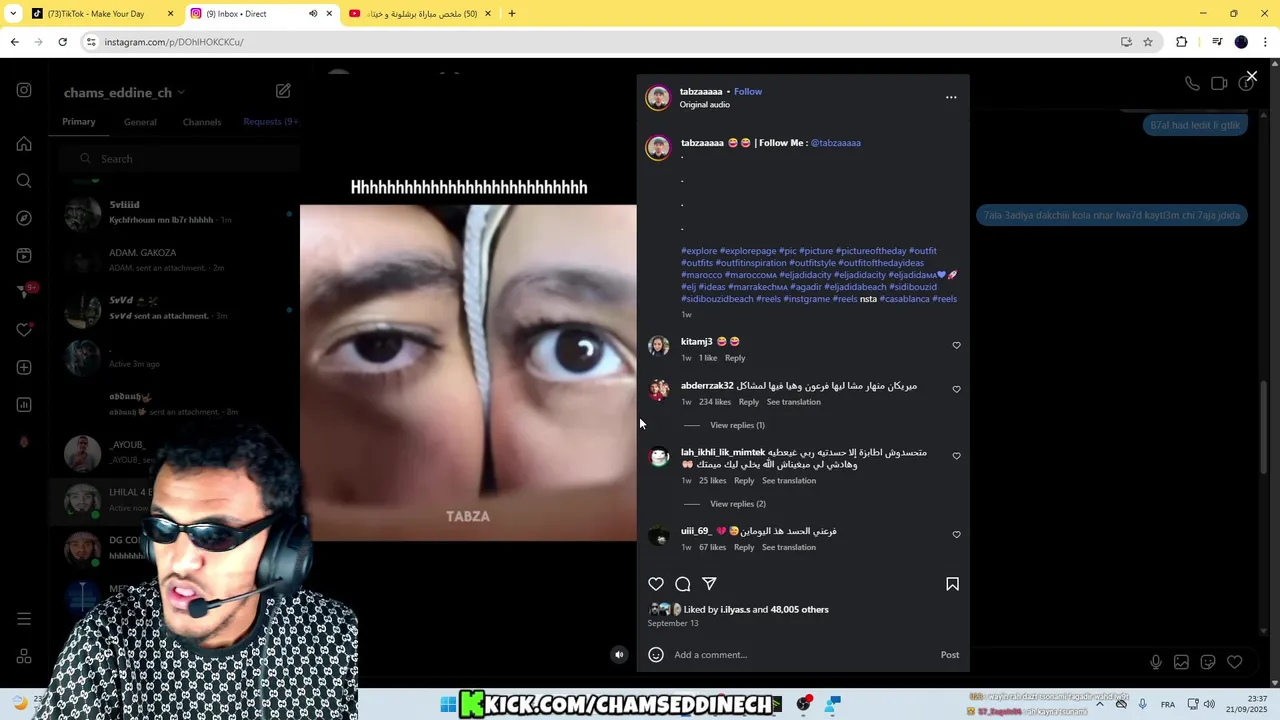The height and width of the screenshot is (720, 1280).
Task: Open the @tabzaaaaa mention link
Action: pyautogui.click(x=835, y=143)
